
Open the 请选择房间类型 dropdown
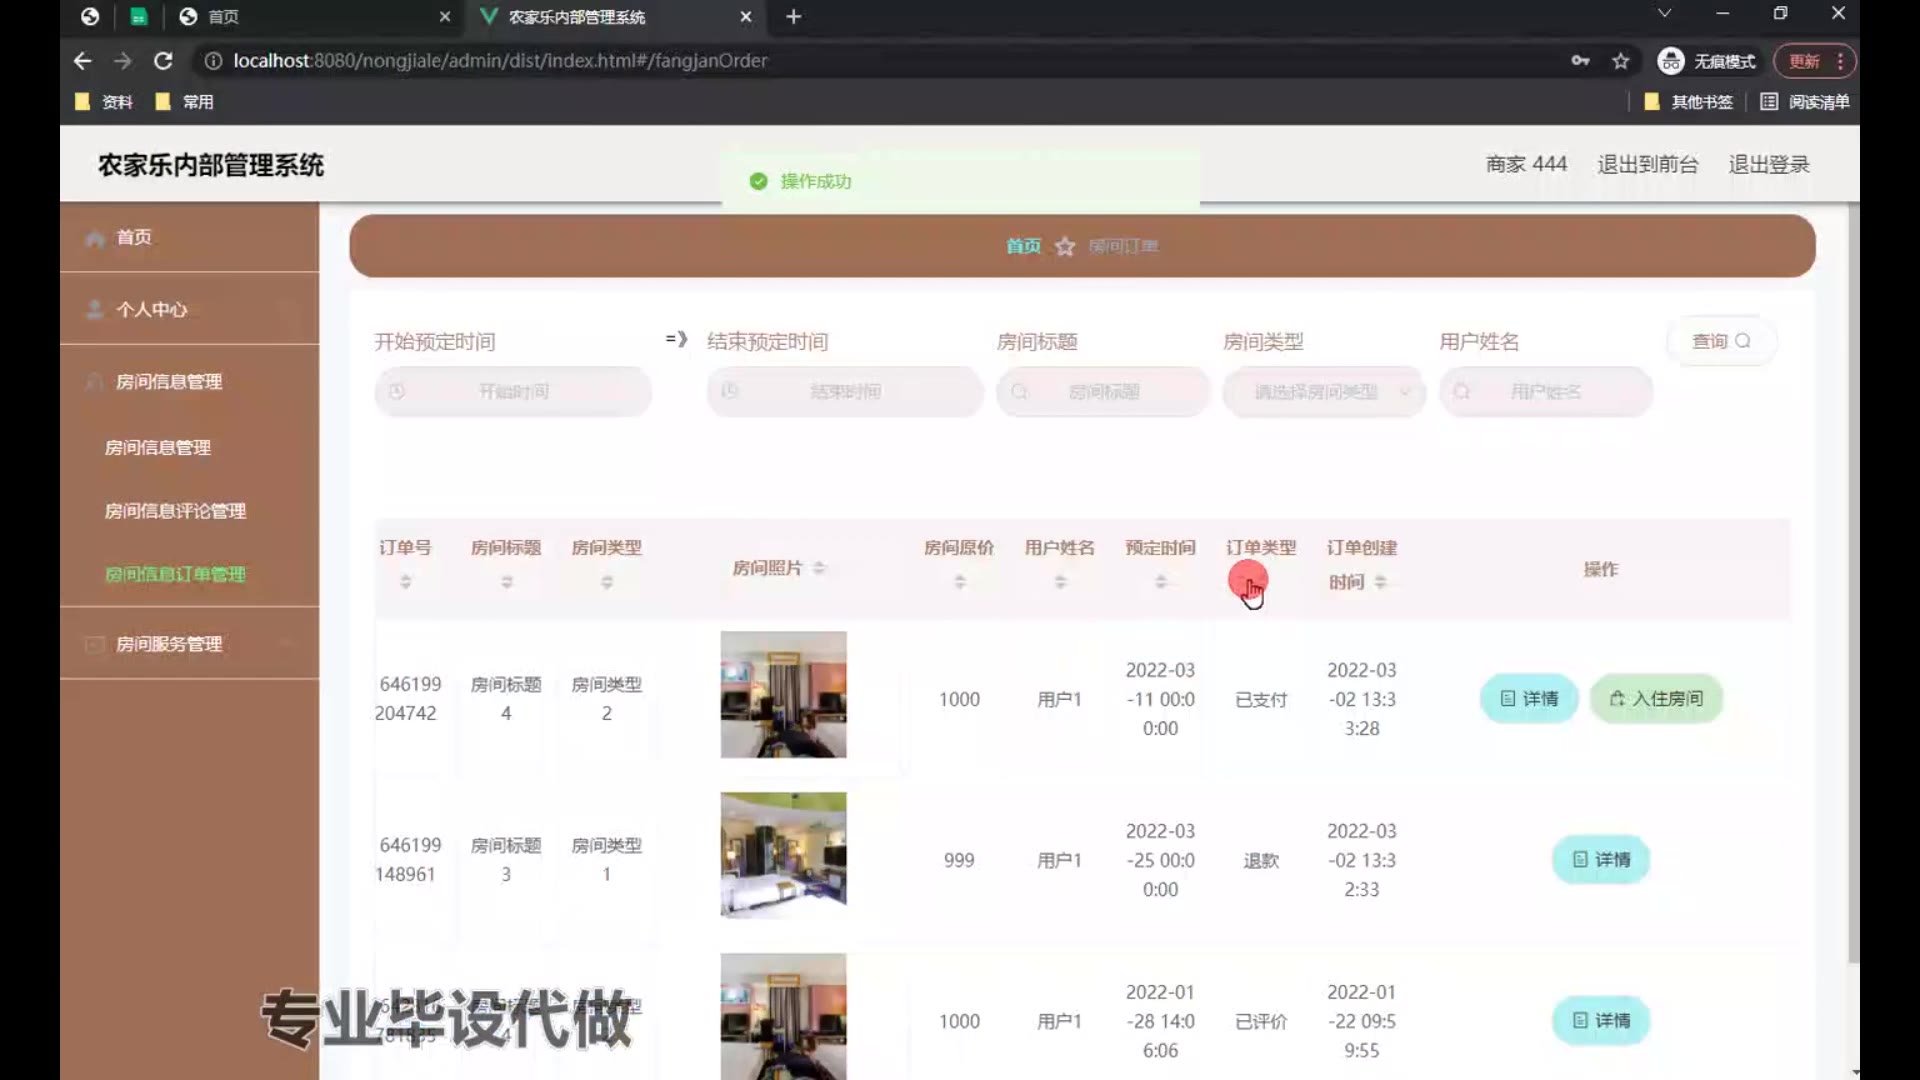(1324, 392)
